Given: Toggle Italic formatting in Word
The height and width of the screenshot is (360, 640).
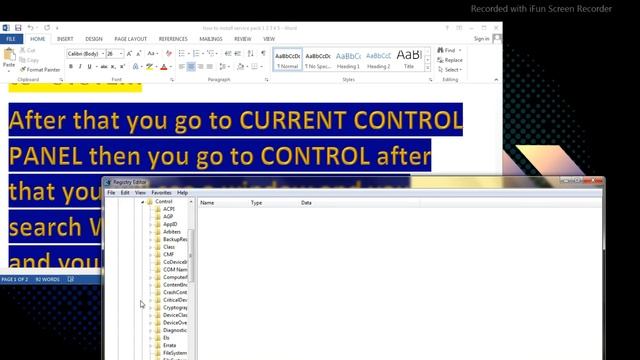Looking at the screenshot, I should (80, 67).
